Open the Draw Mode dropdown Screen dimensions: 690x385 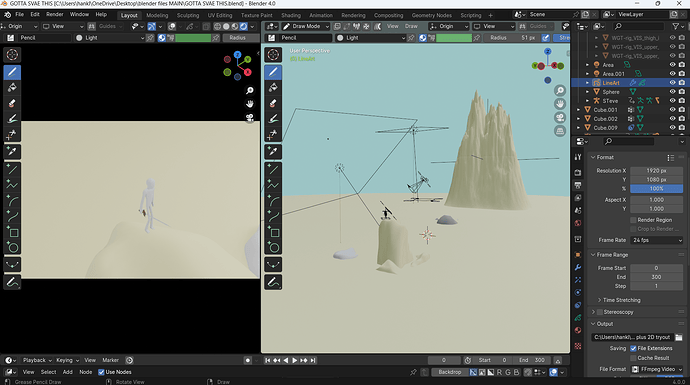[x=306, y=26]
